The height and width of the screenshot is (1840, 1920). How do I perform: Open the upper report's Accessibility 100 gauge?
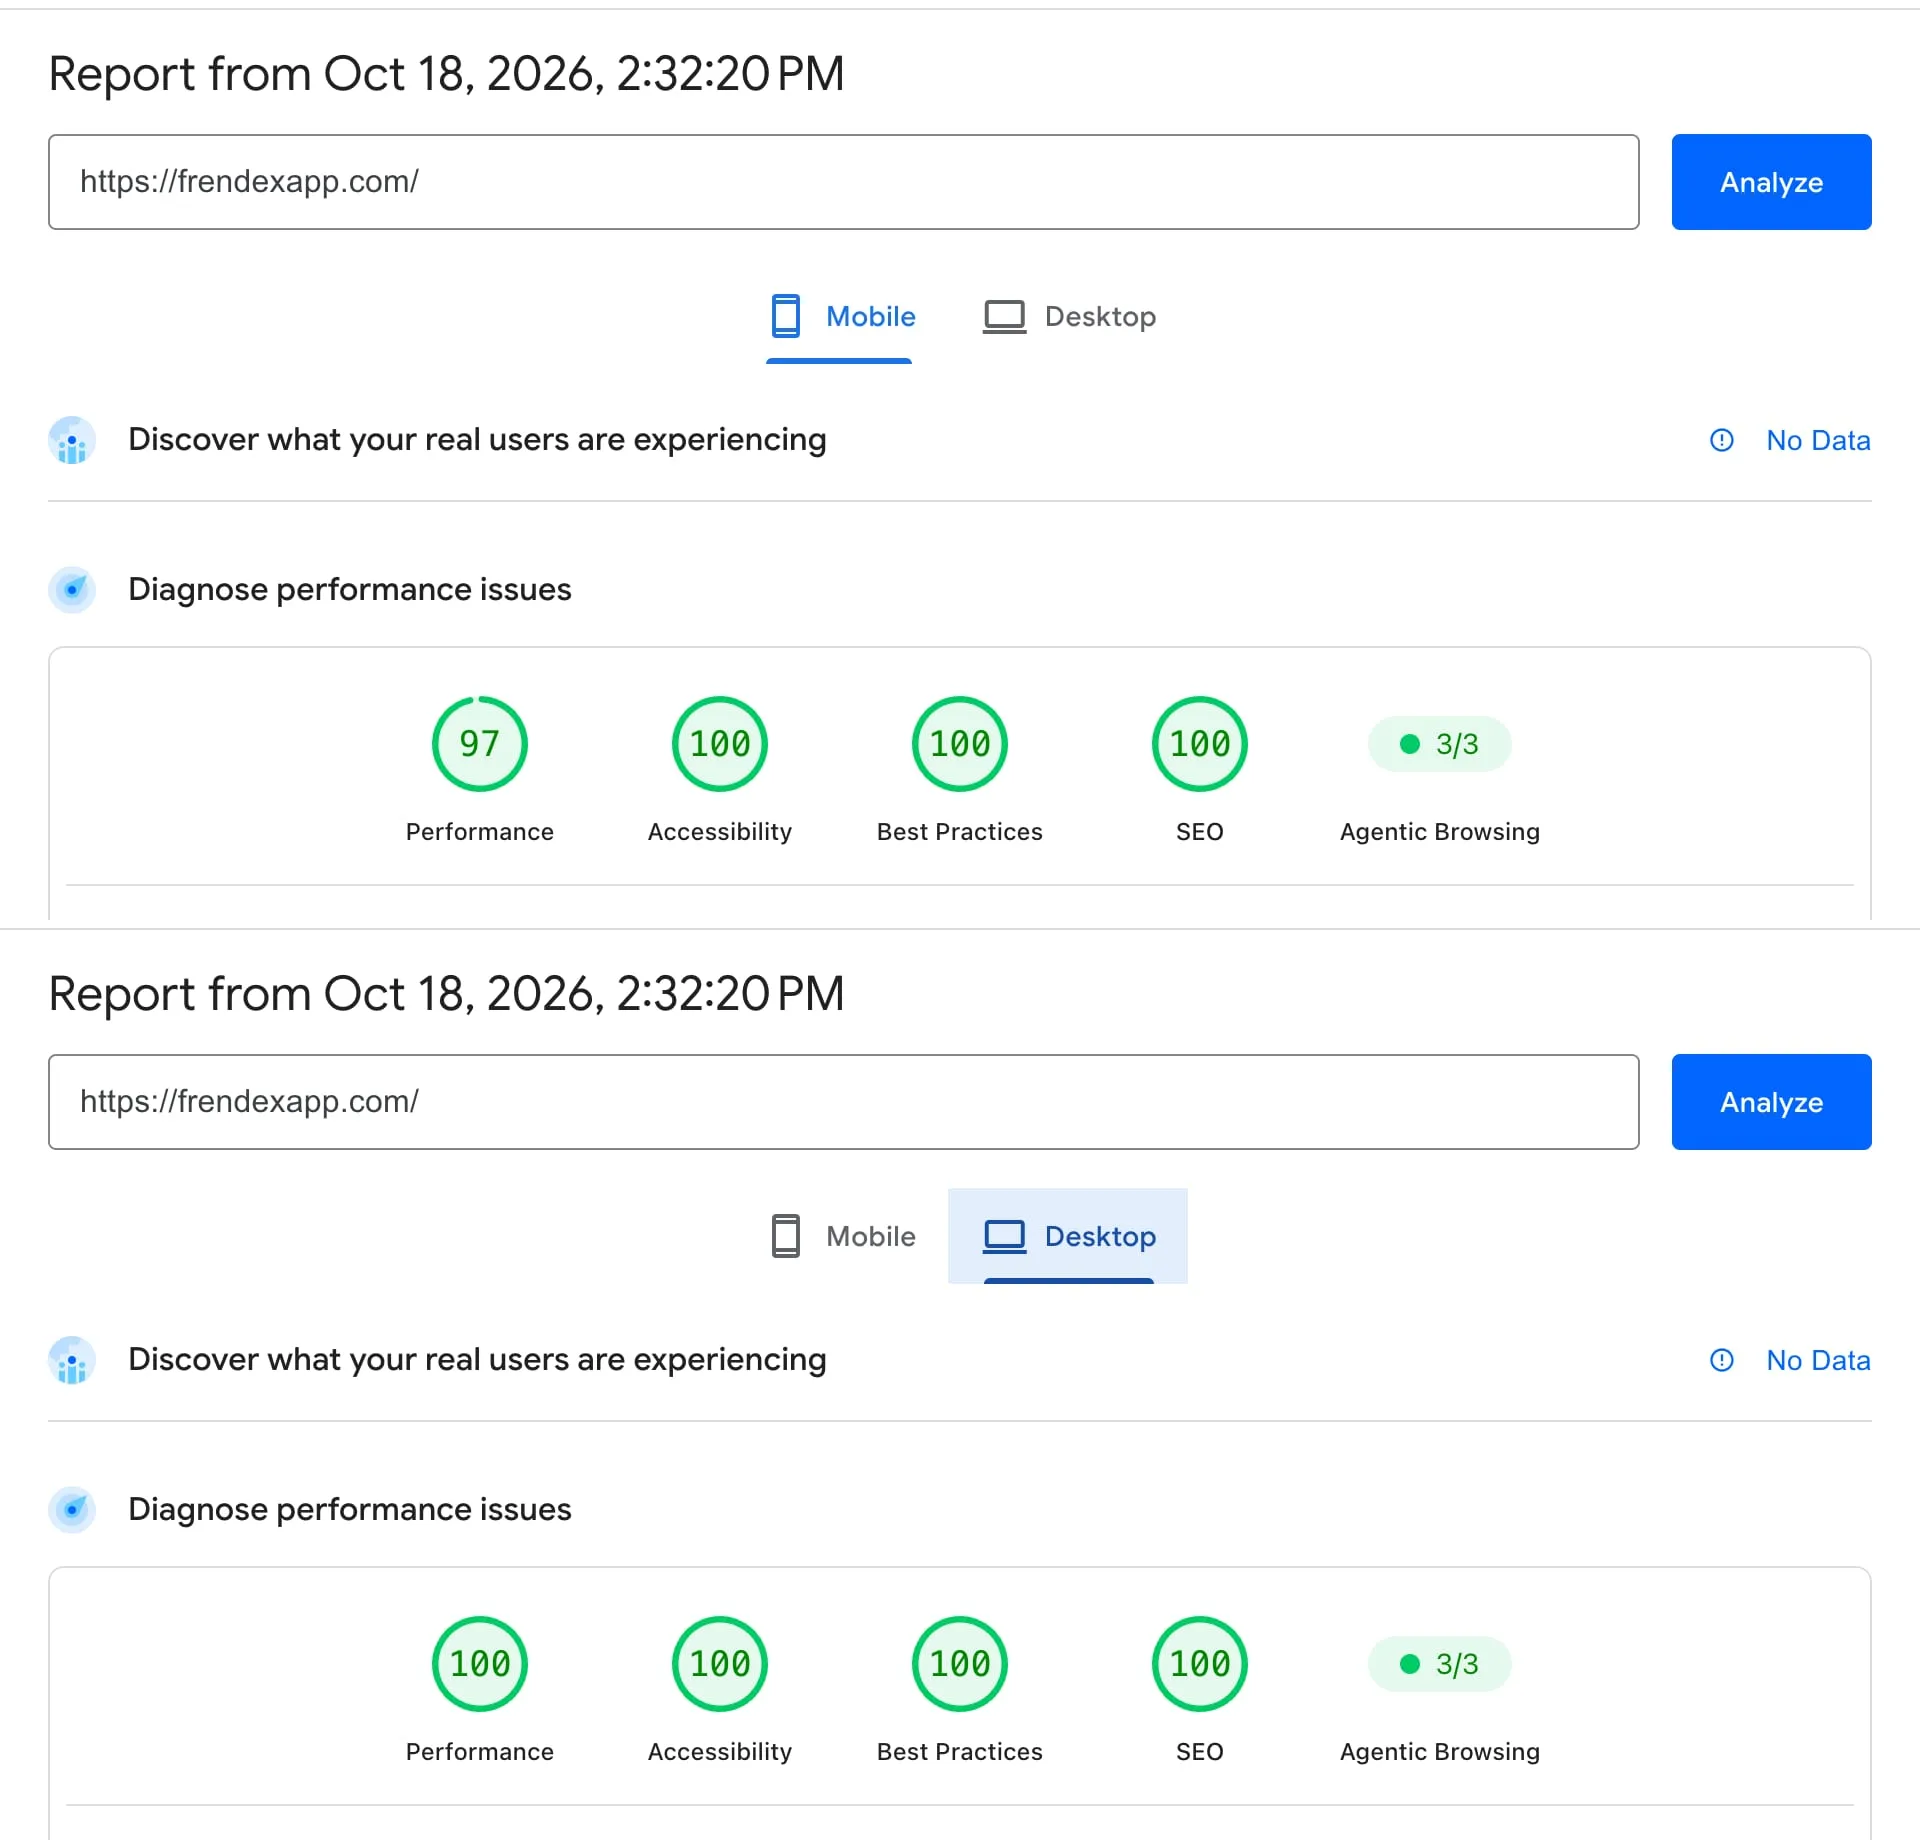pos(720,744)
